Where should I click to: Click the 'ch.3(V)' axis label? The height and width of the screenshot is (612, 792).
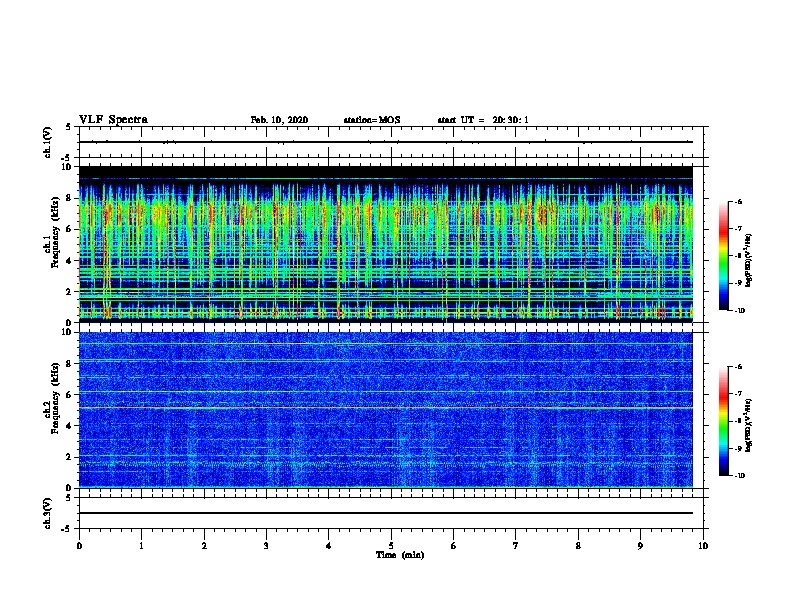[x=47, y=513]
